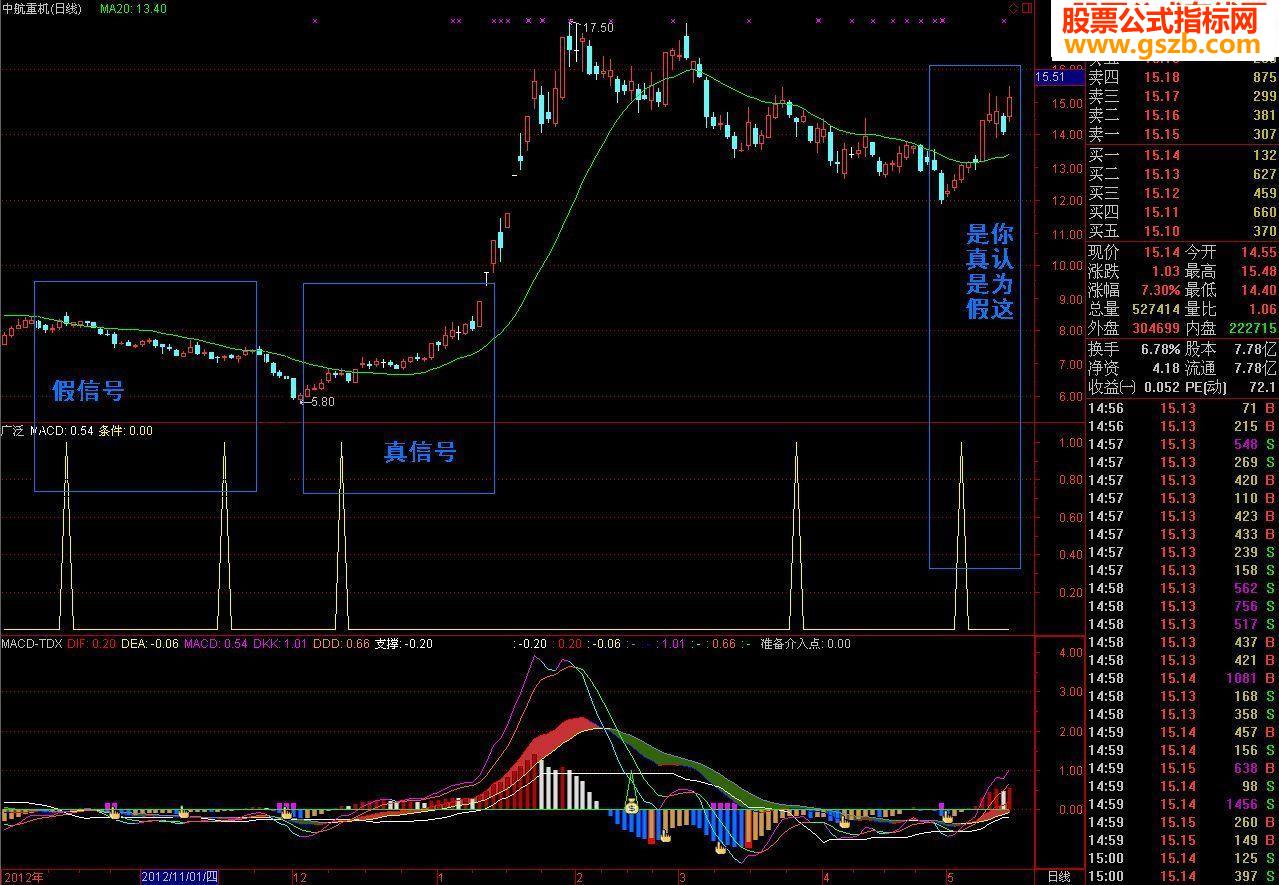Click the 14:56 tick row with volume 71
The height and width of the screenshot is (885, 1279).
[1183, 408]
